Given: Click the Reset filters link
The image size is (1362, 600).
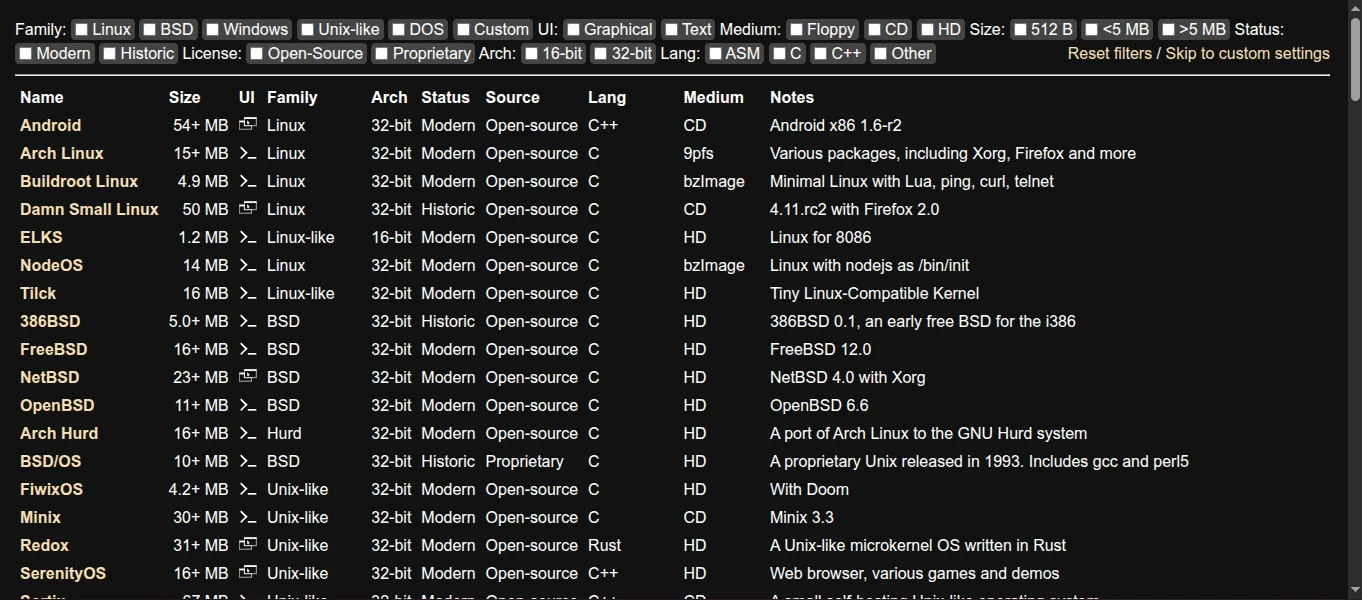Looking at the screenshot, I should click(x=1109, y=53).
